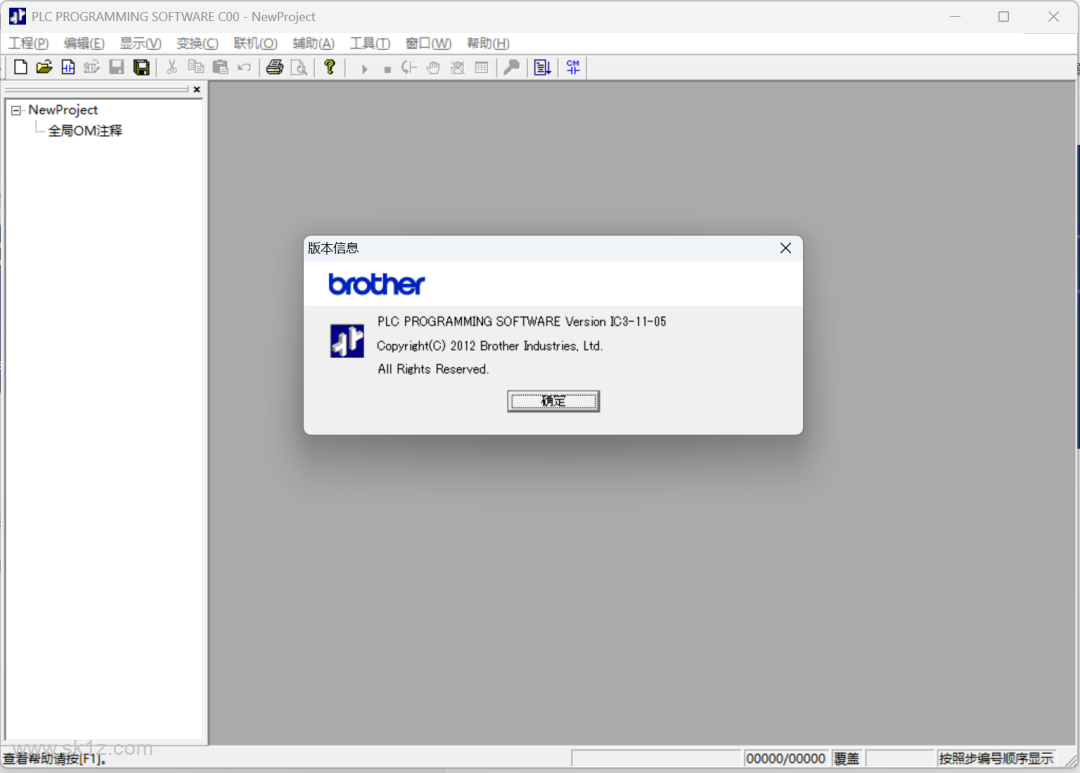Screen dimensions: 1080x773
Task: Close the 版本信息 dialog with the X
Action: [785, 248]
